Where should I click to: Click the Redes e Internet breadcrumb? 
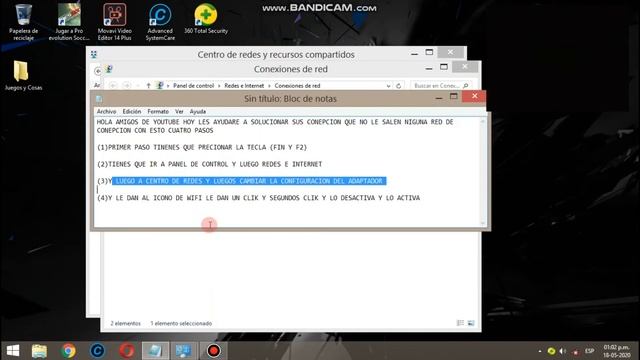(244, 86)
